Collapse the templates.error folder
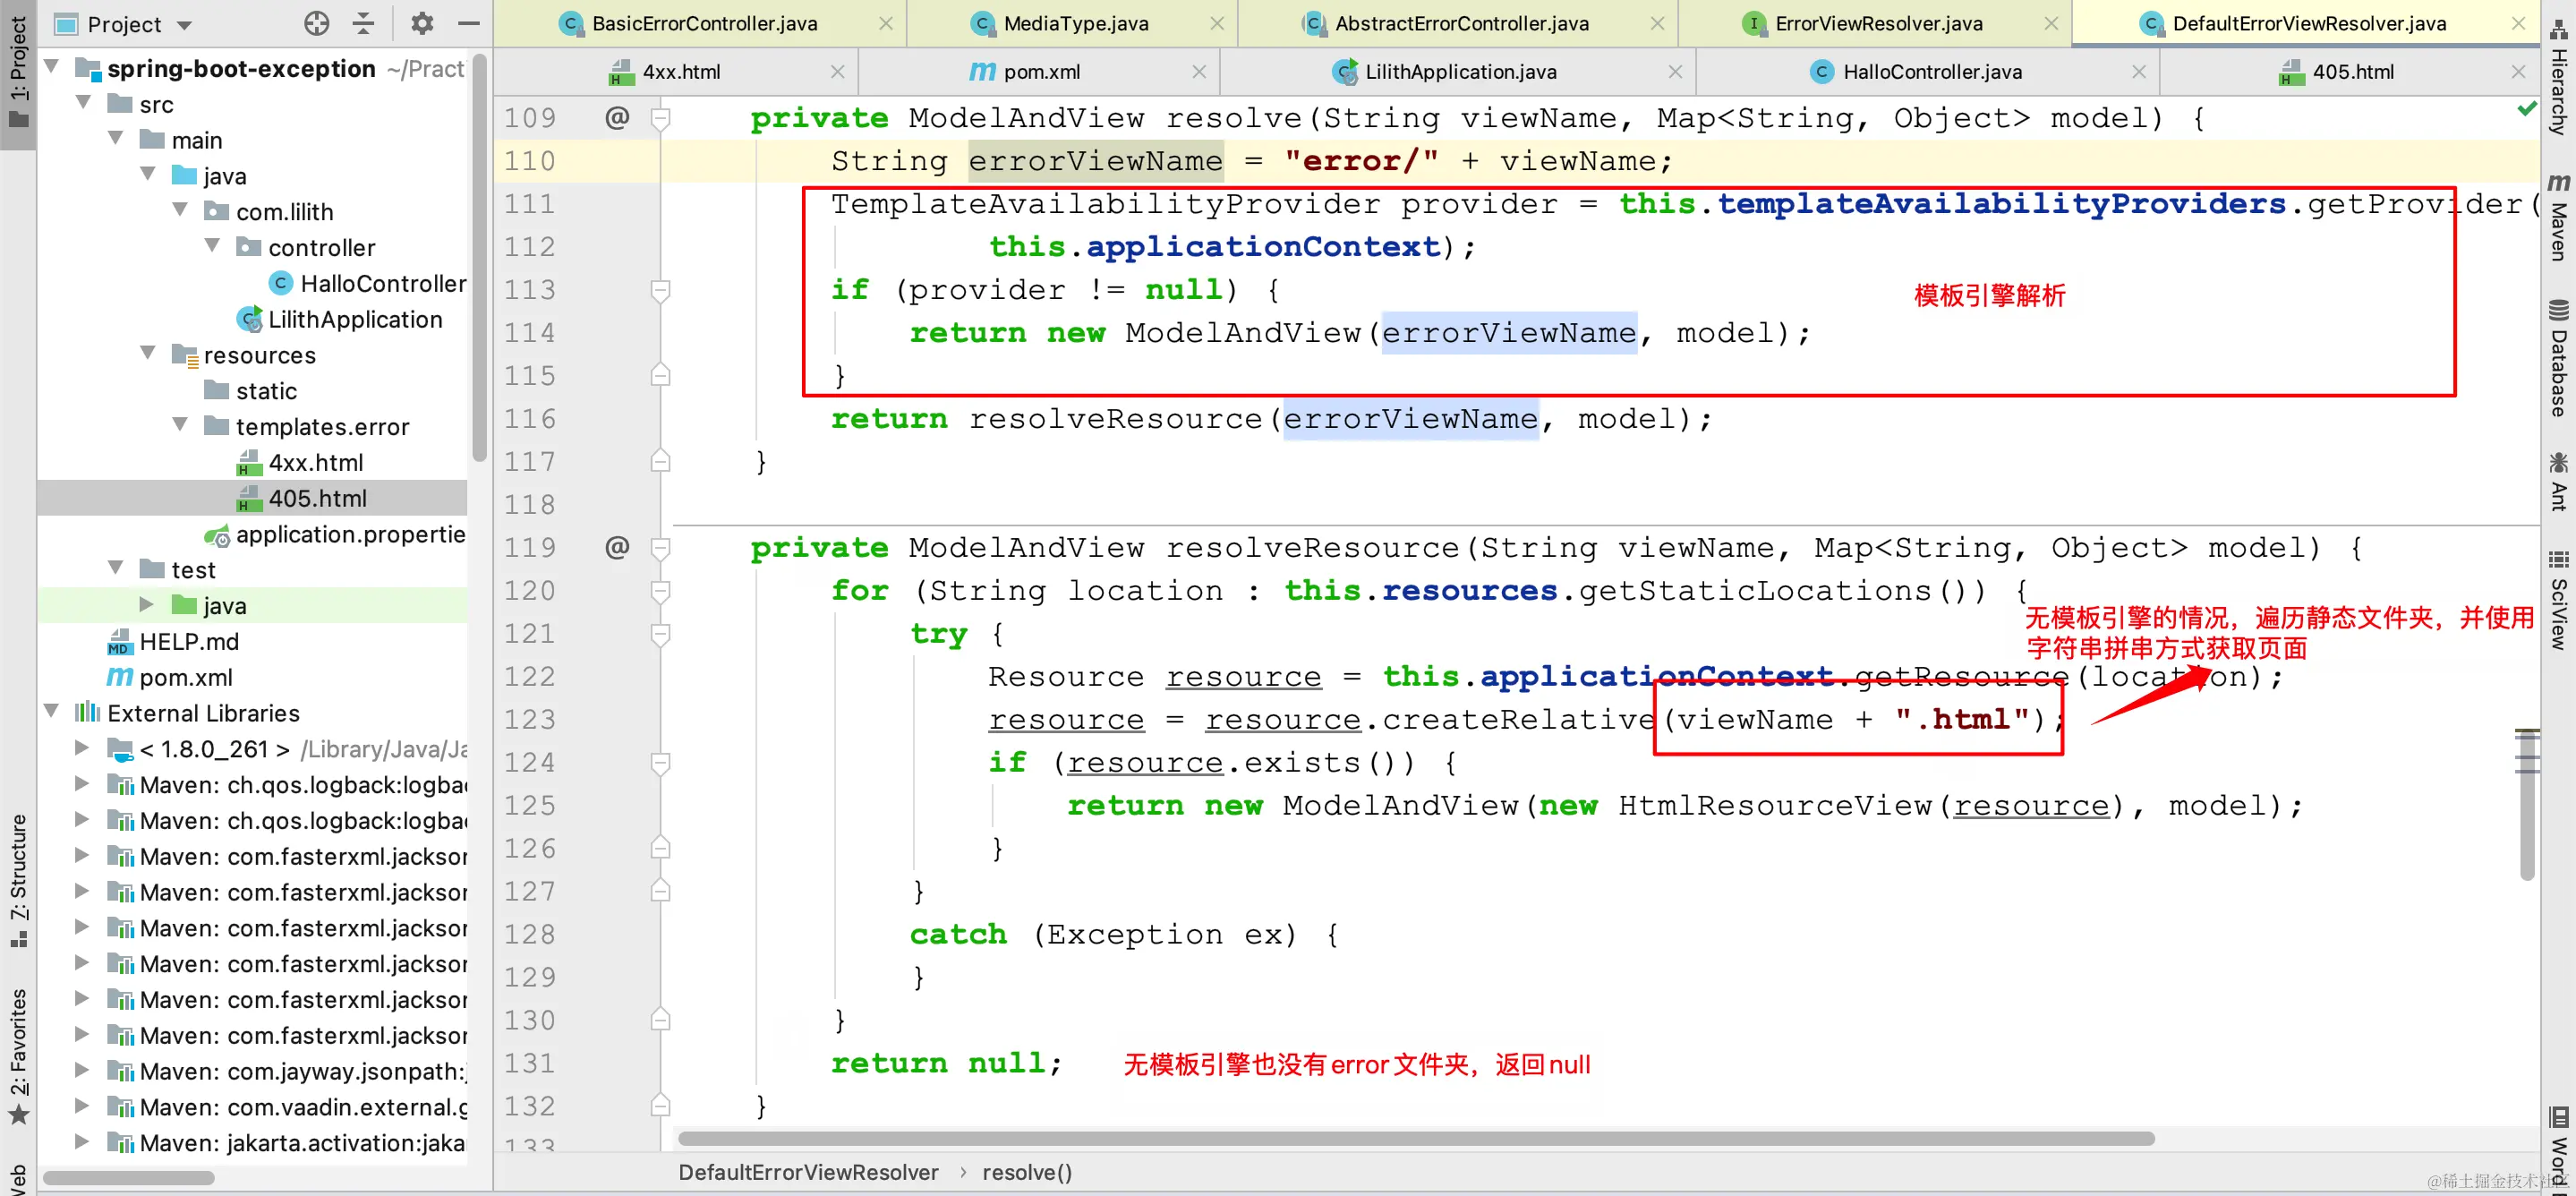 [x=181, y=425]
